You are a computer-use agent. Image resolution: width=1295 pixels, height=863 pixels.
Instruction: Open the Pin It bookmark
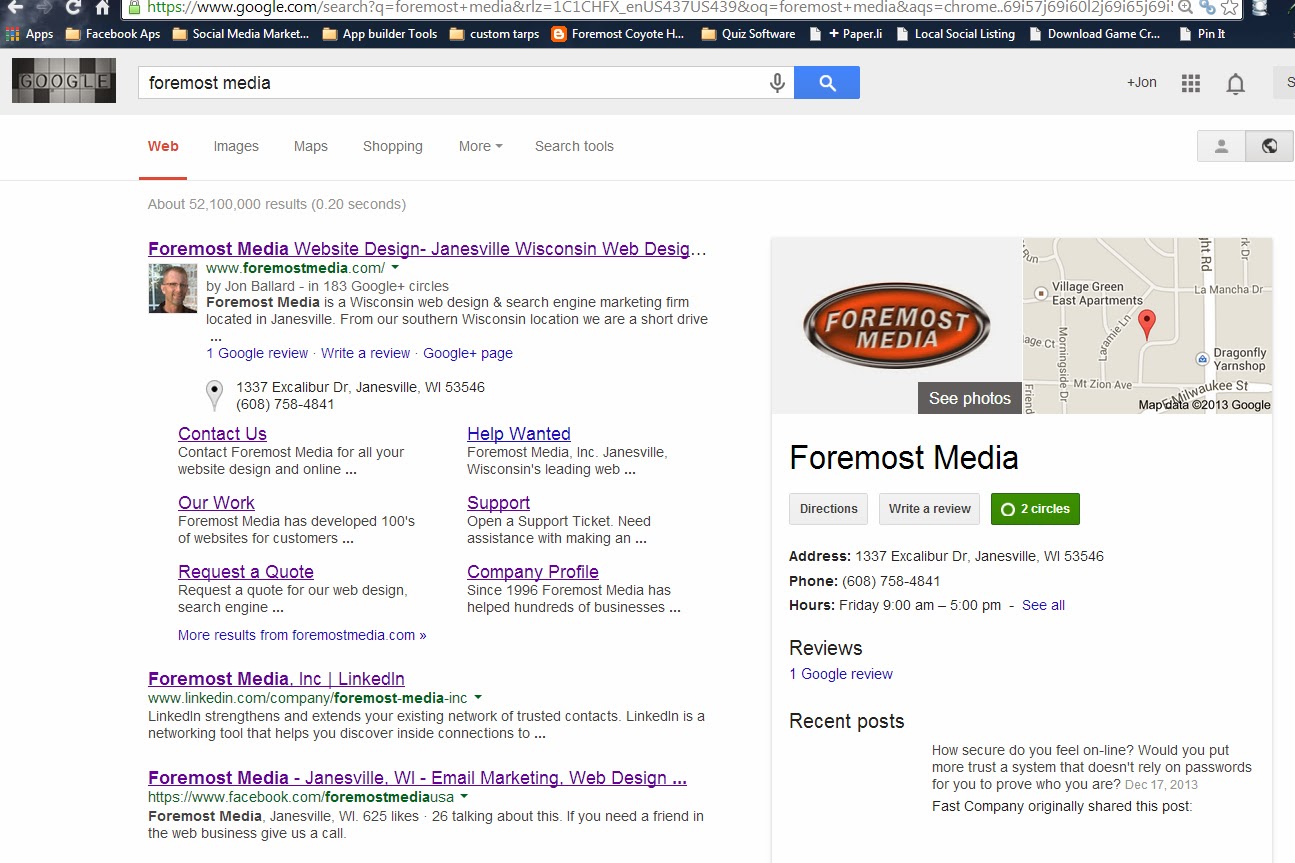click(x=1201, y=34)
